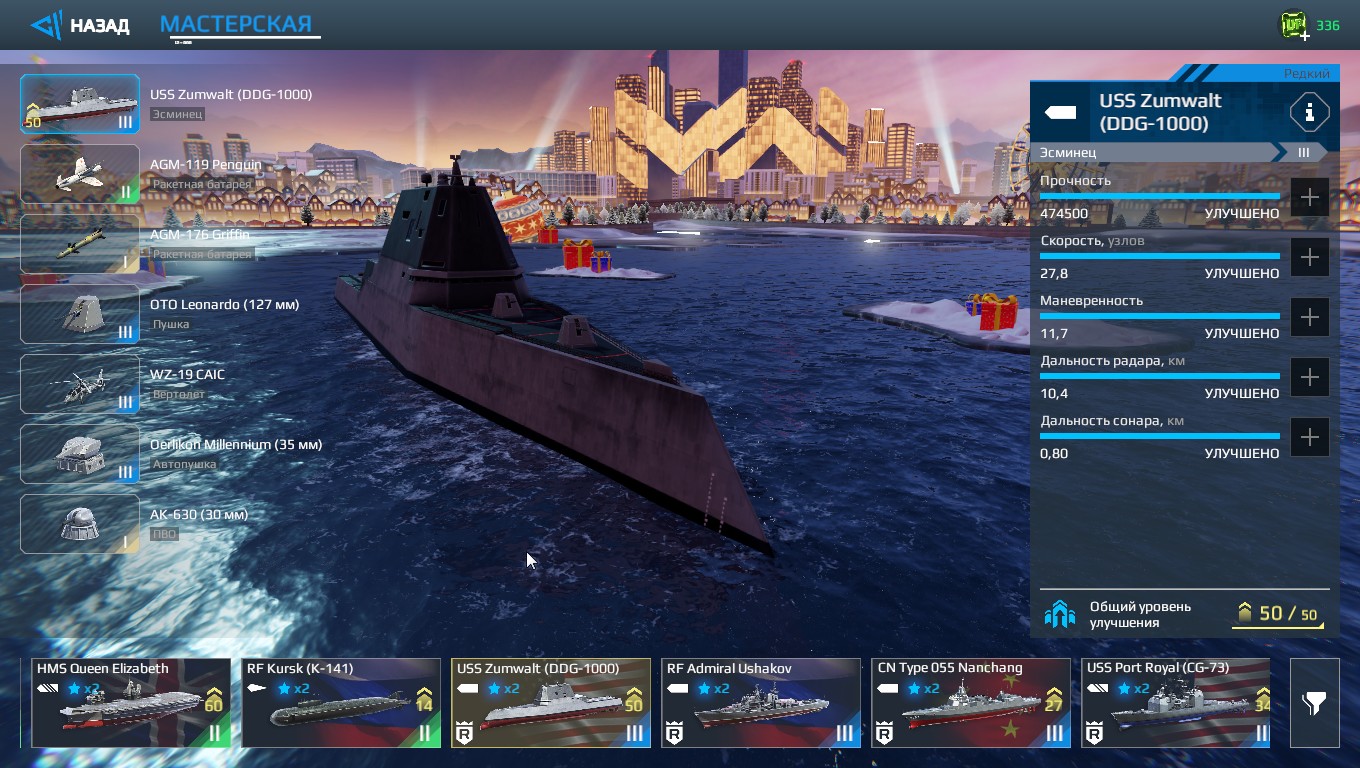Image resolution: width=1360 pixels, height=768 pixels.
Task: Click the Автопушка label under Oerlikon Millennium
Action: click(184, 465)
